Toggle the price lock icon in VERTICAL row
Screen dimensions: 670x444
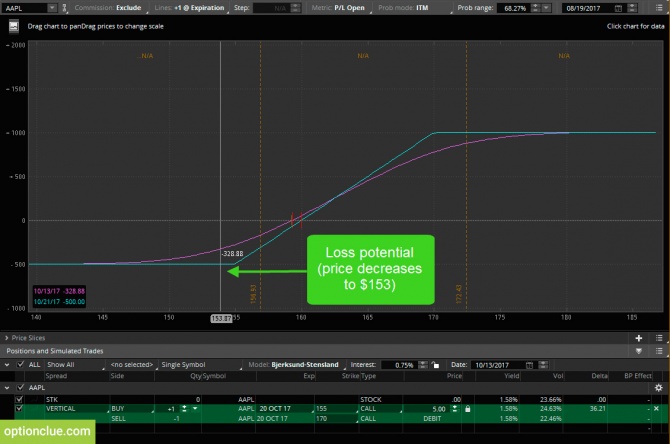tap(467, 409)
